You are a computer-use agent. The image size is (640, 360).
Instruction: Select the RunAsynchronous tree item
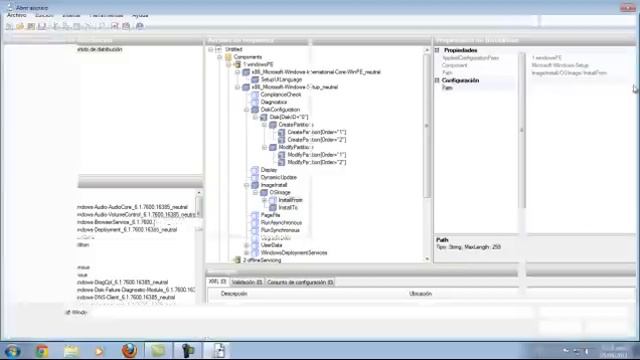pyautogui.click(x=281, y=223)
